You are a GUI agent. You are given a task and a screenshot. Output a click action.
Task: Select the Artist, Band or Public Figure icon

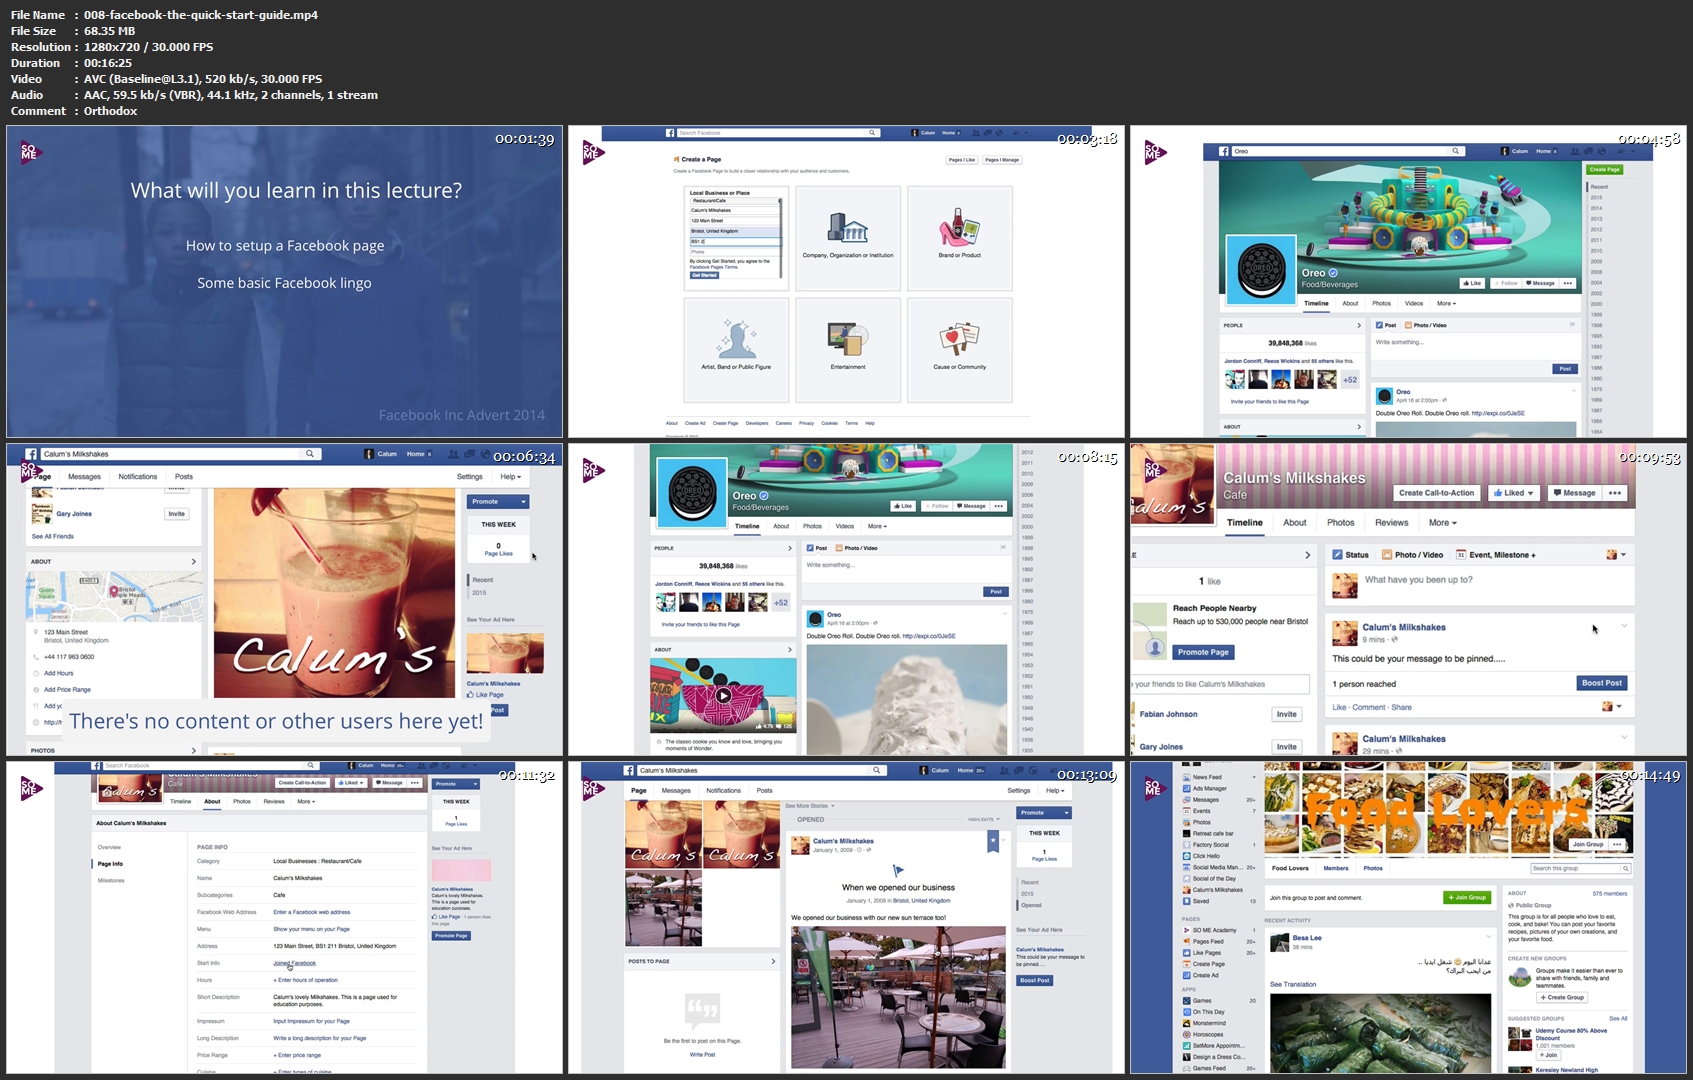[736, 339]
